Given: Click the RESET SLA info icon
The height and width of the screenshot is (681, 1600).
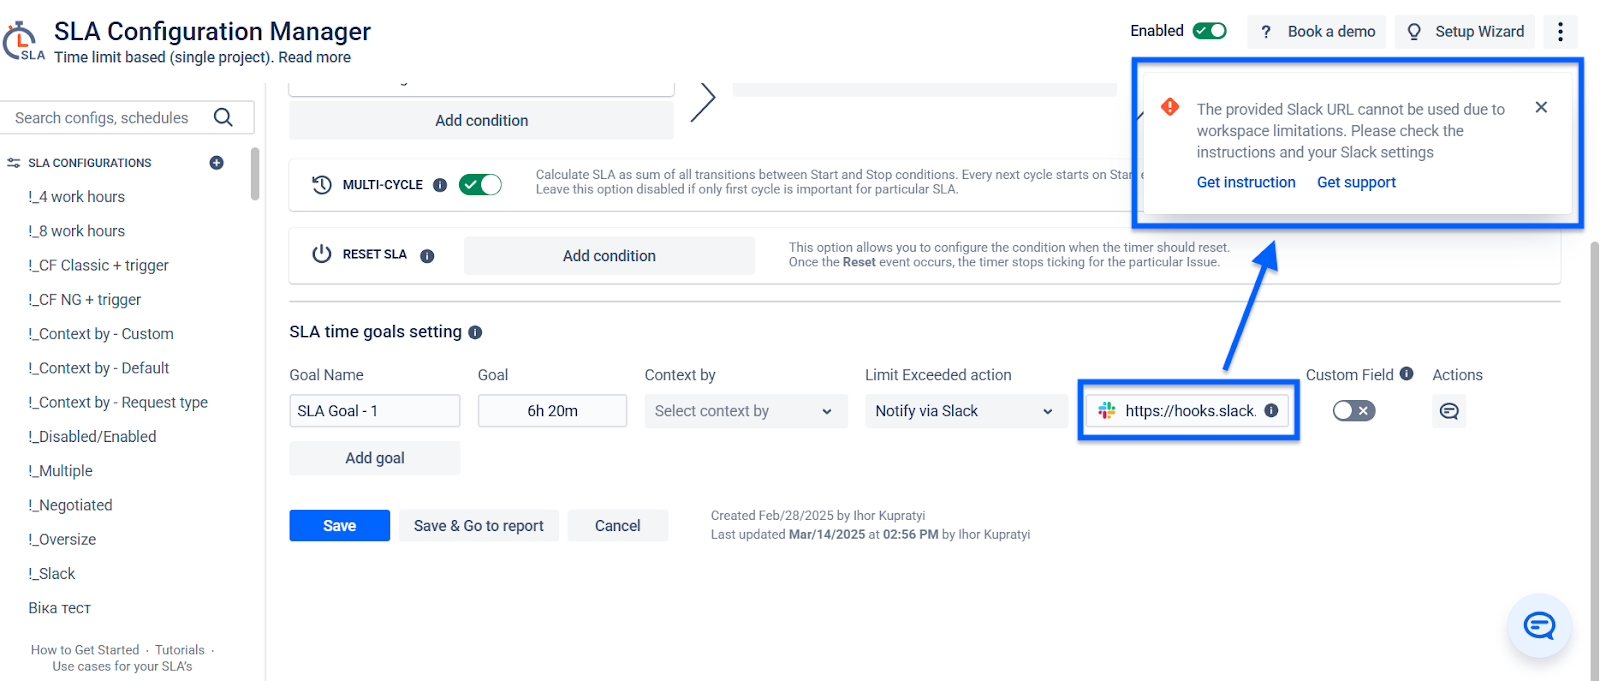Looking at the screenshot, I should pyautogui.click(x=427, y=256).
